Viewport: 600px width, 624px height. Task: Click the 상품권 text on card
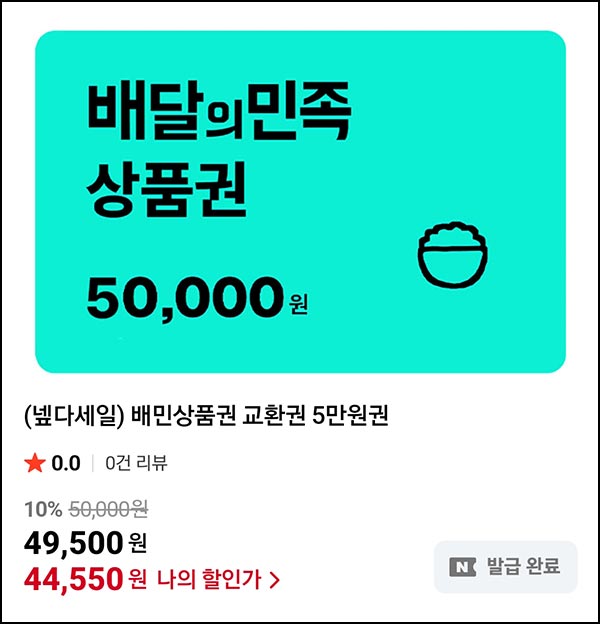pyautogui.click(x=166, y=189)
